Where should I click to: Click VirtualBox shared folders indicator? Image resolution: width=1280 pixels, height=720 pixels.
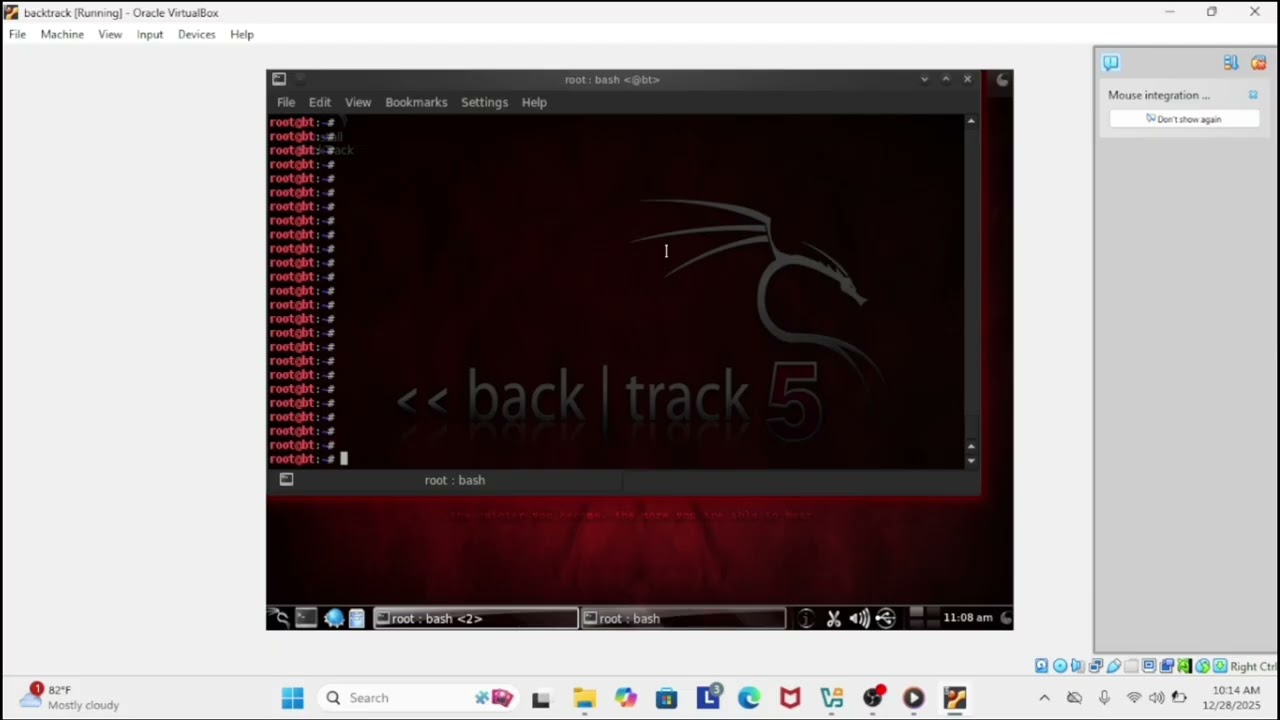[x=1131, y=666]
